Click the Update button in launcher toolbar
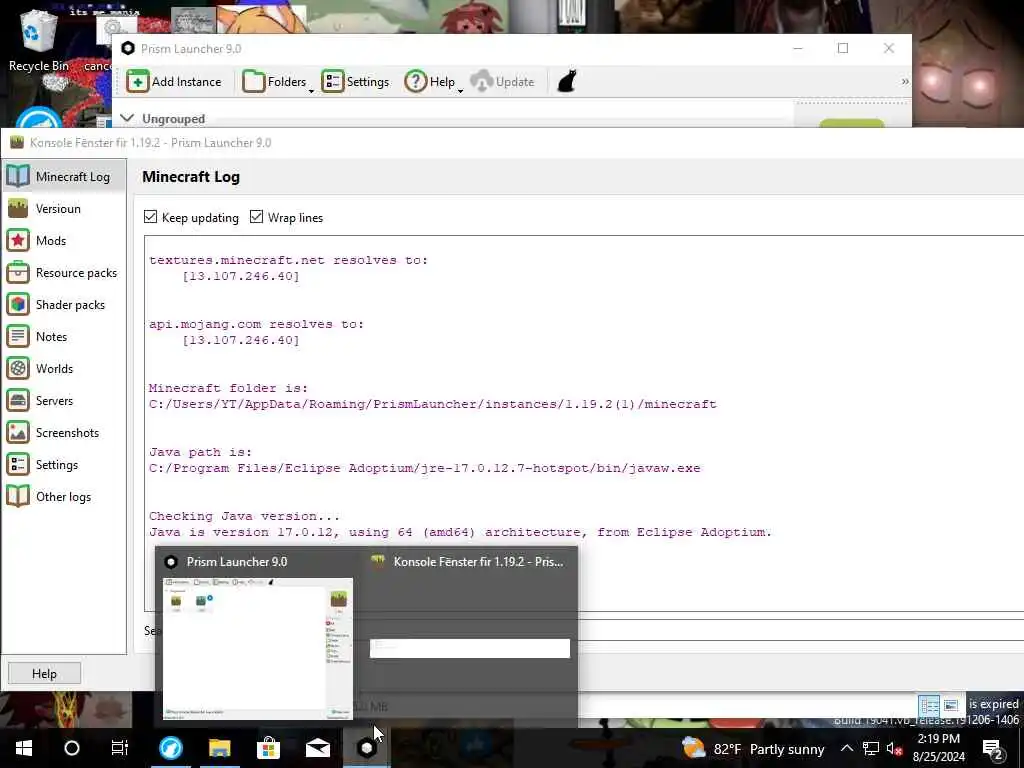 coord(503,82)
